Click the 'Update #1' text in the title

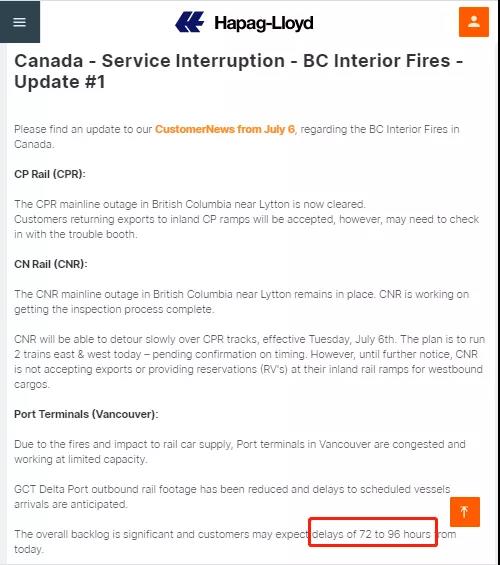pos(60,82)
